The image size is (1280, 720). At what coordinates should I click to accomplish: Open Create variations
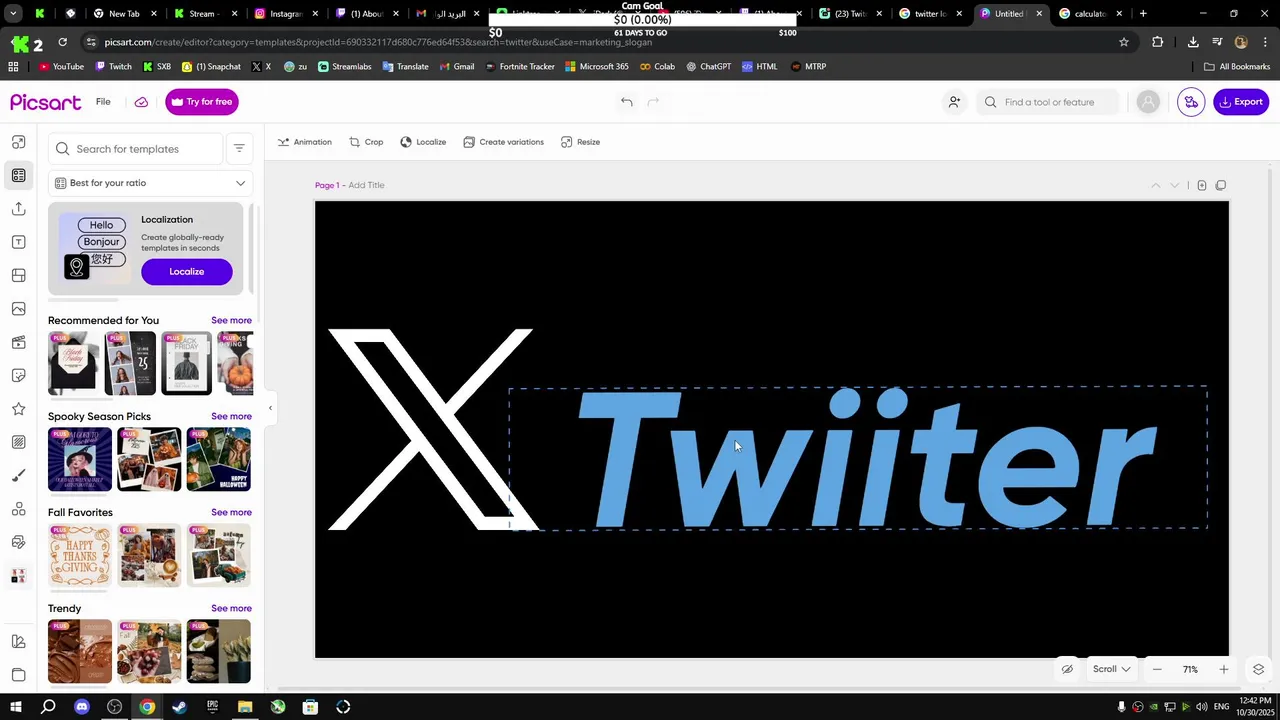pos(503,142)
